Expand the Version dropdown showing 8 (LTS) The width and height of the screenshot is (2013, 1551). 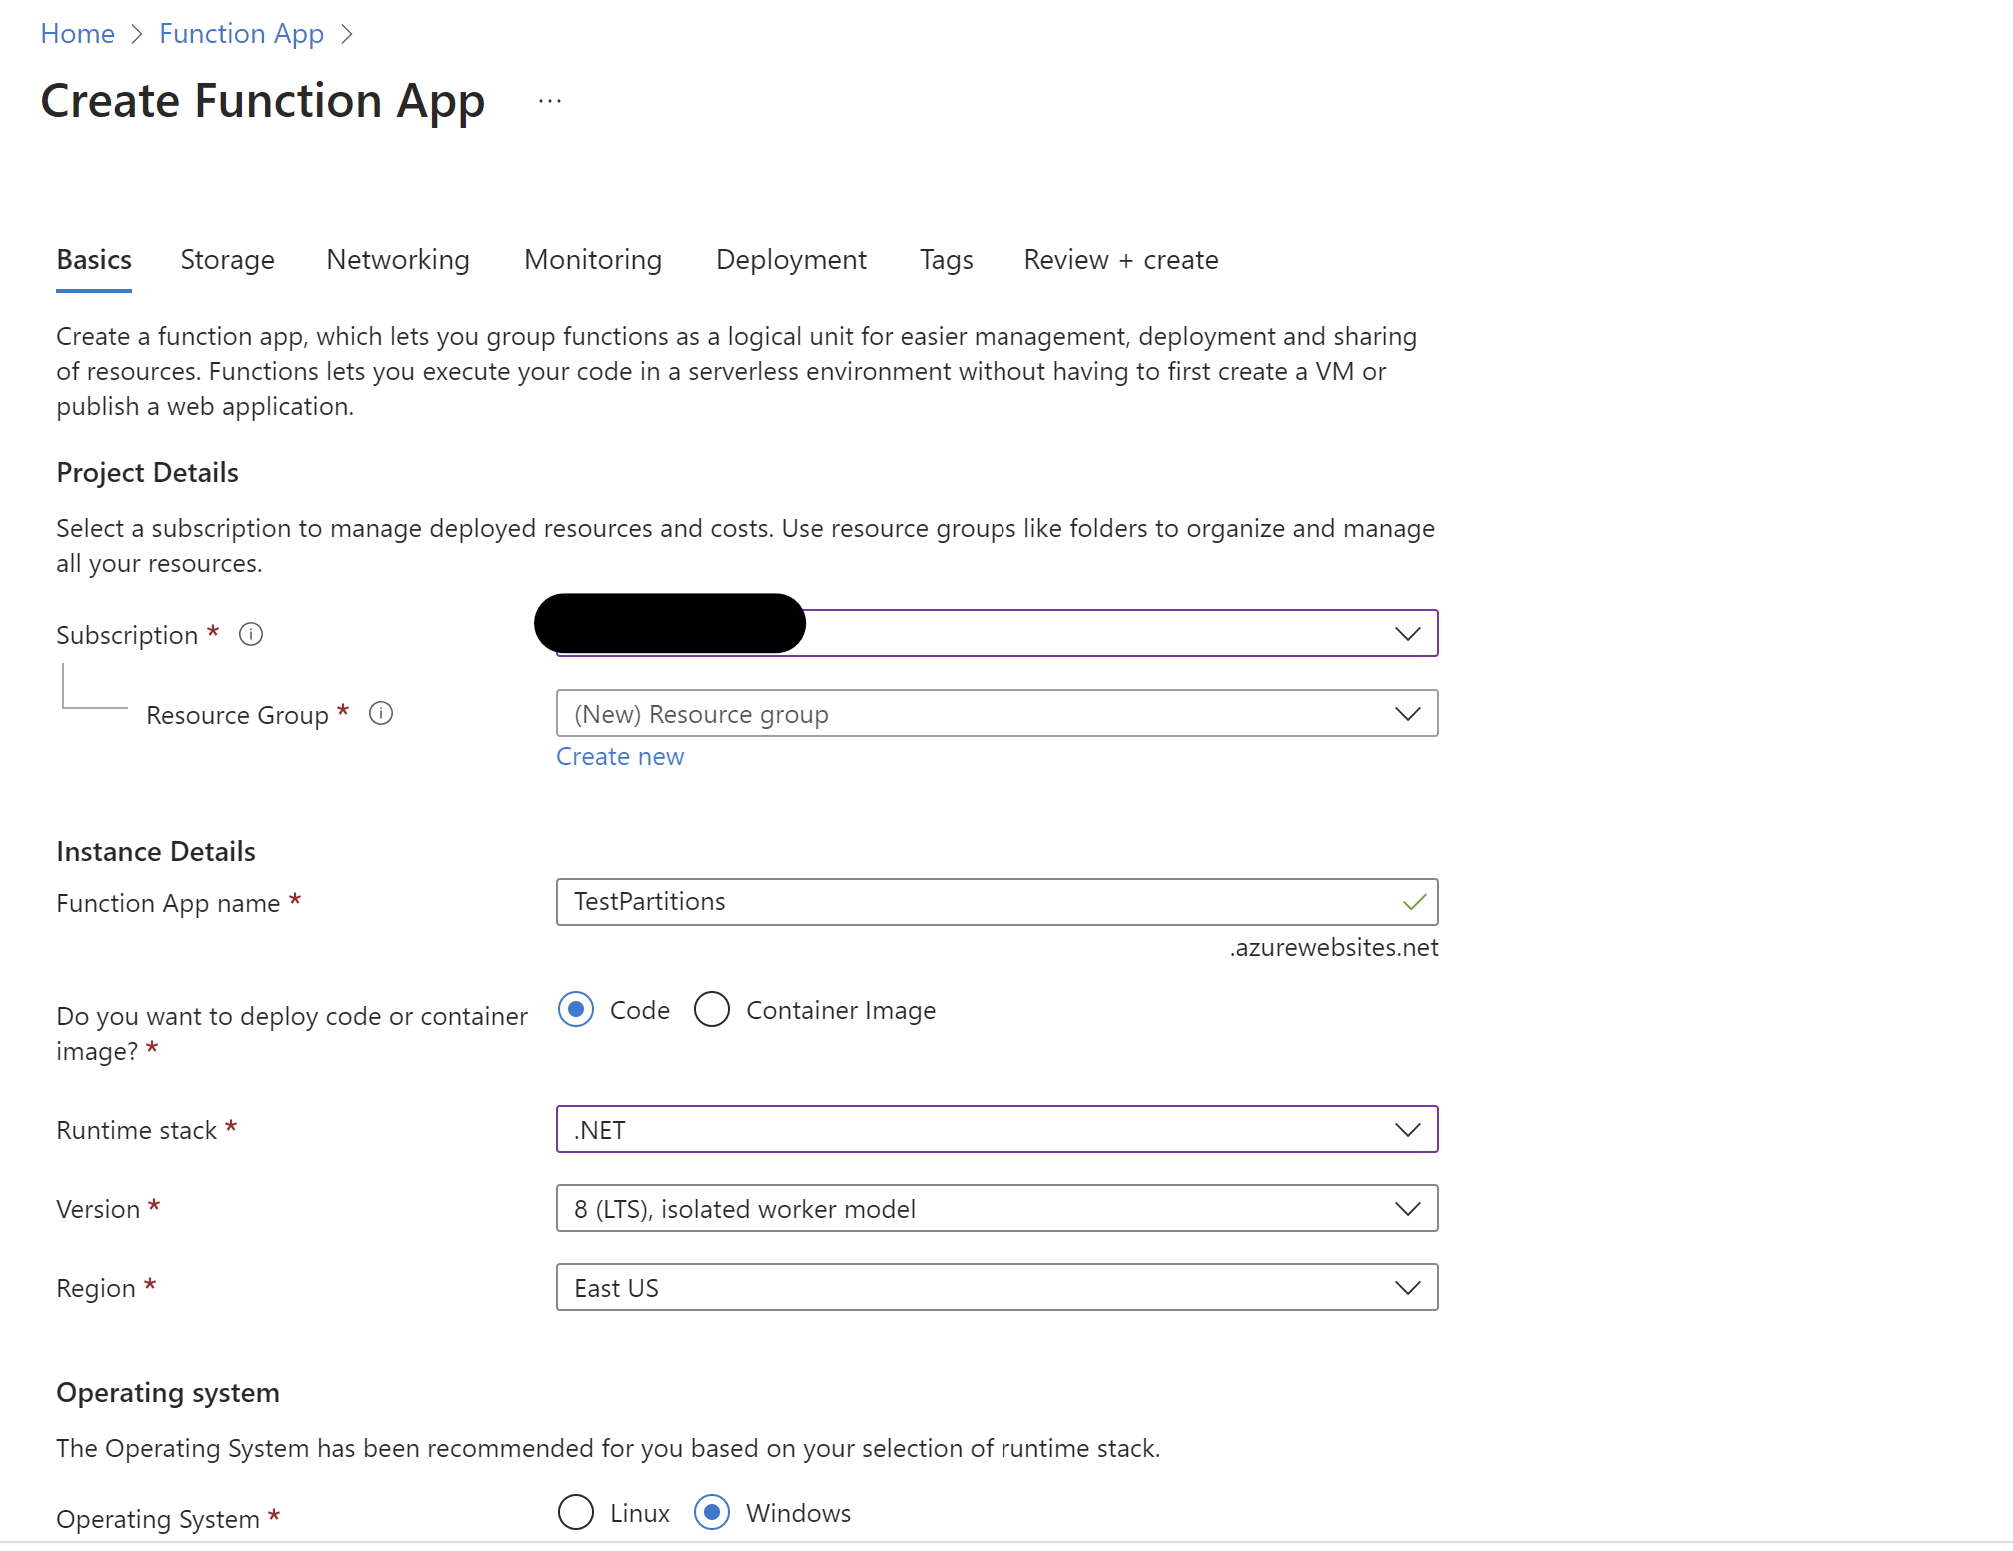(x=997, y=1208)
